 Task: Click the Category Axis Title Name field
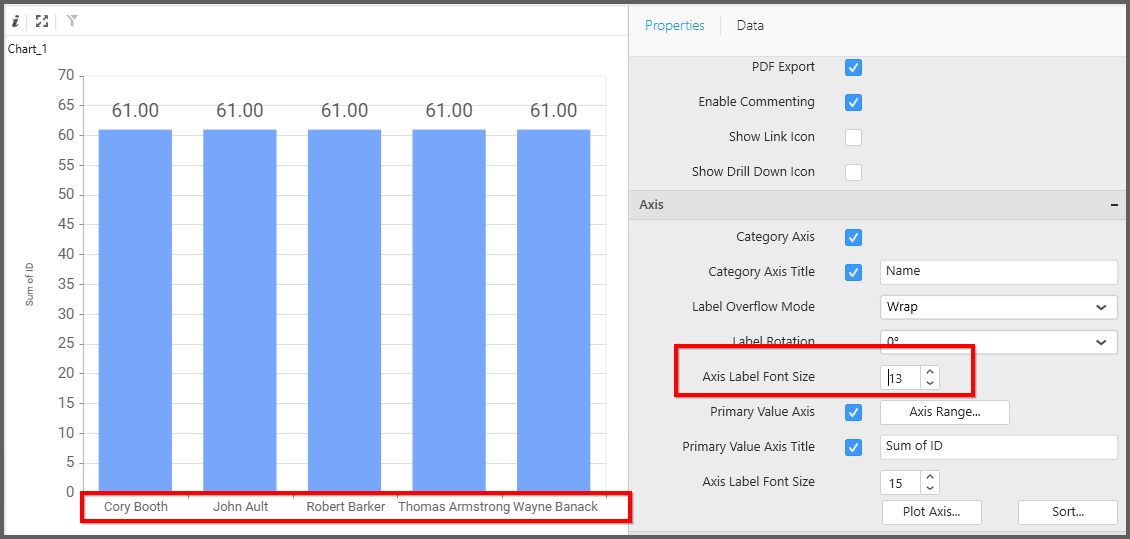[x=998, y=272]
